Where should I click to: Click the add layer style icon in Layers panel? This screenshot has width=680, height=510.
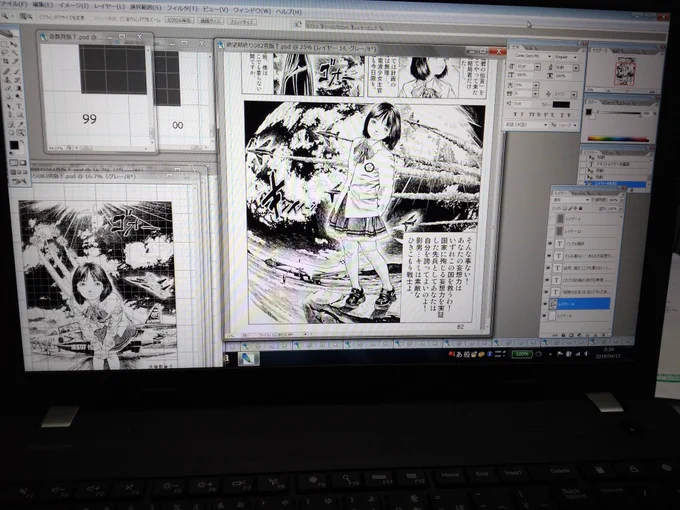(x=563, y=335)
